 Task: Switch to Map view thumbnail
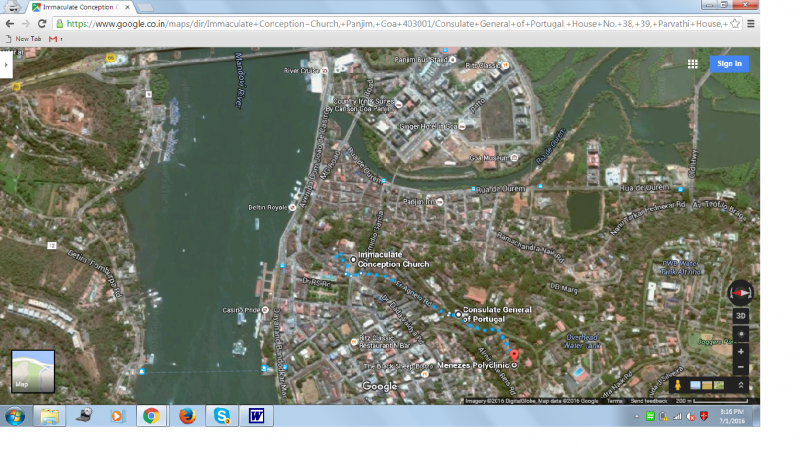point(33,370)
